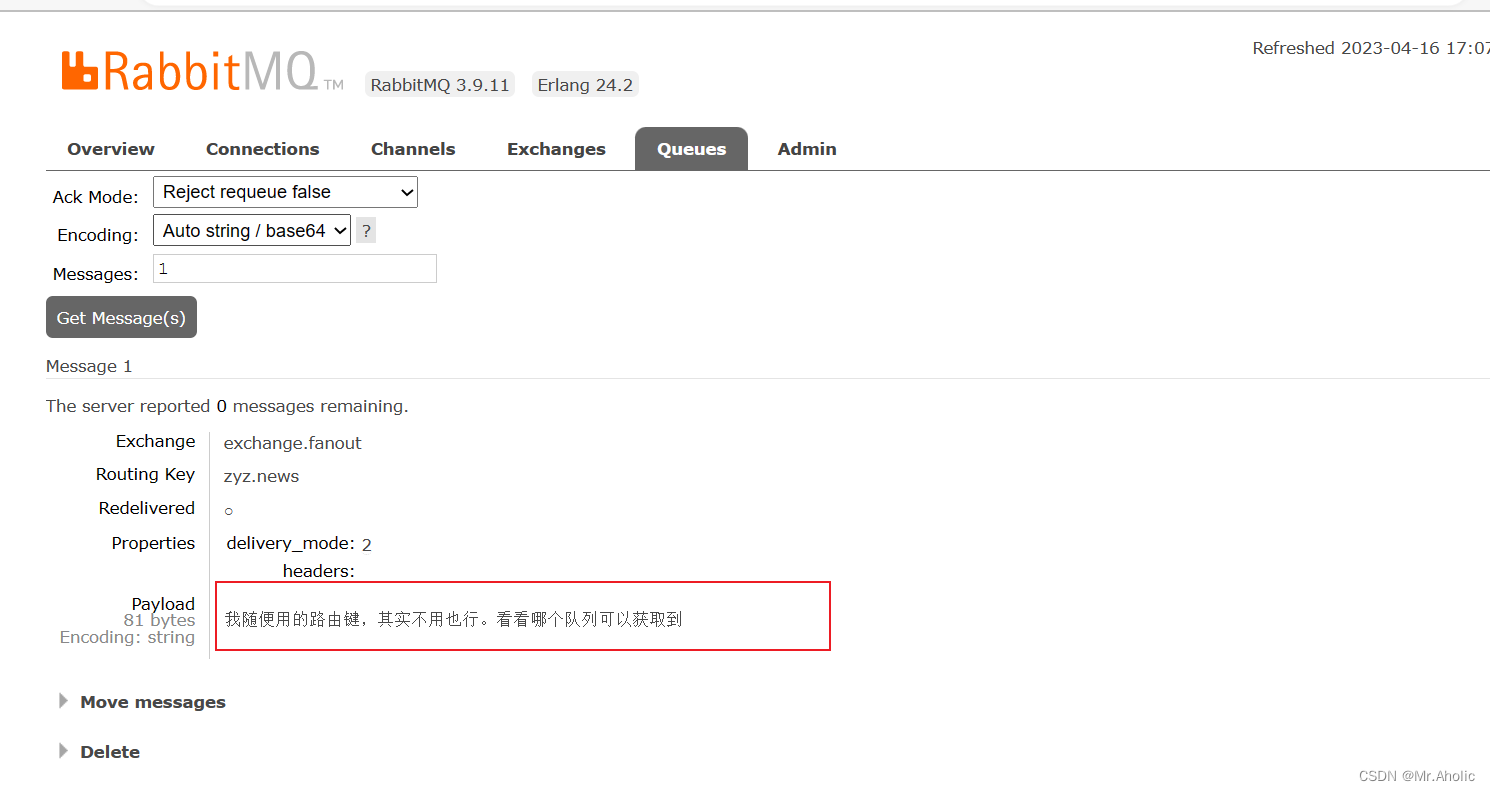Viewport: 1490px width, 791px height.
Task: Focus the Messages count input field
Action: pyautogui.click(x=295, y=269)
